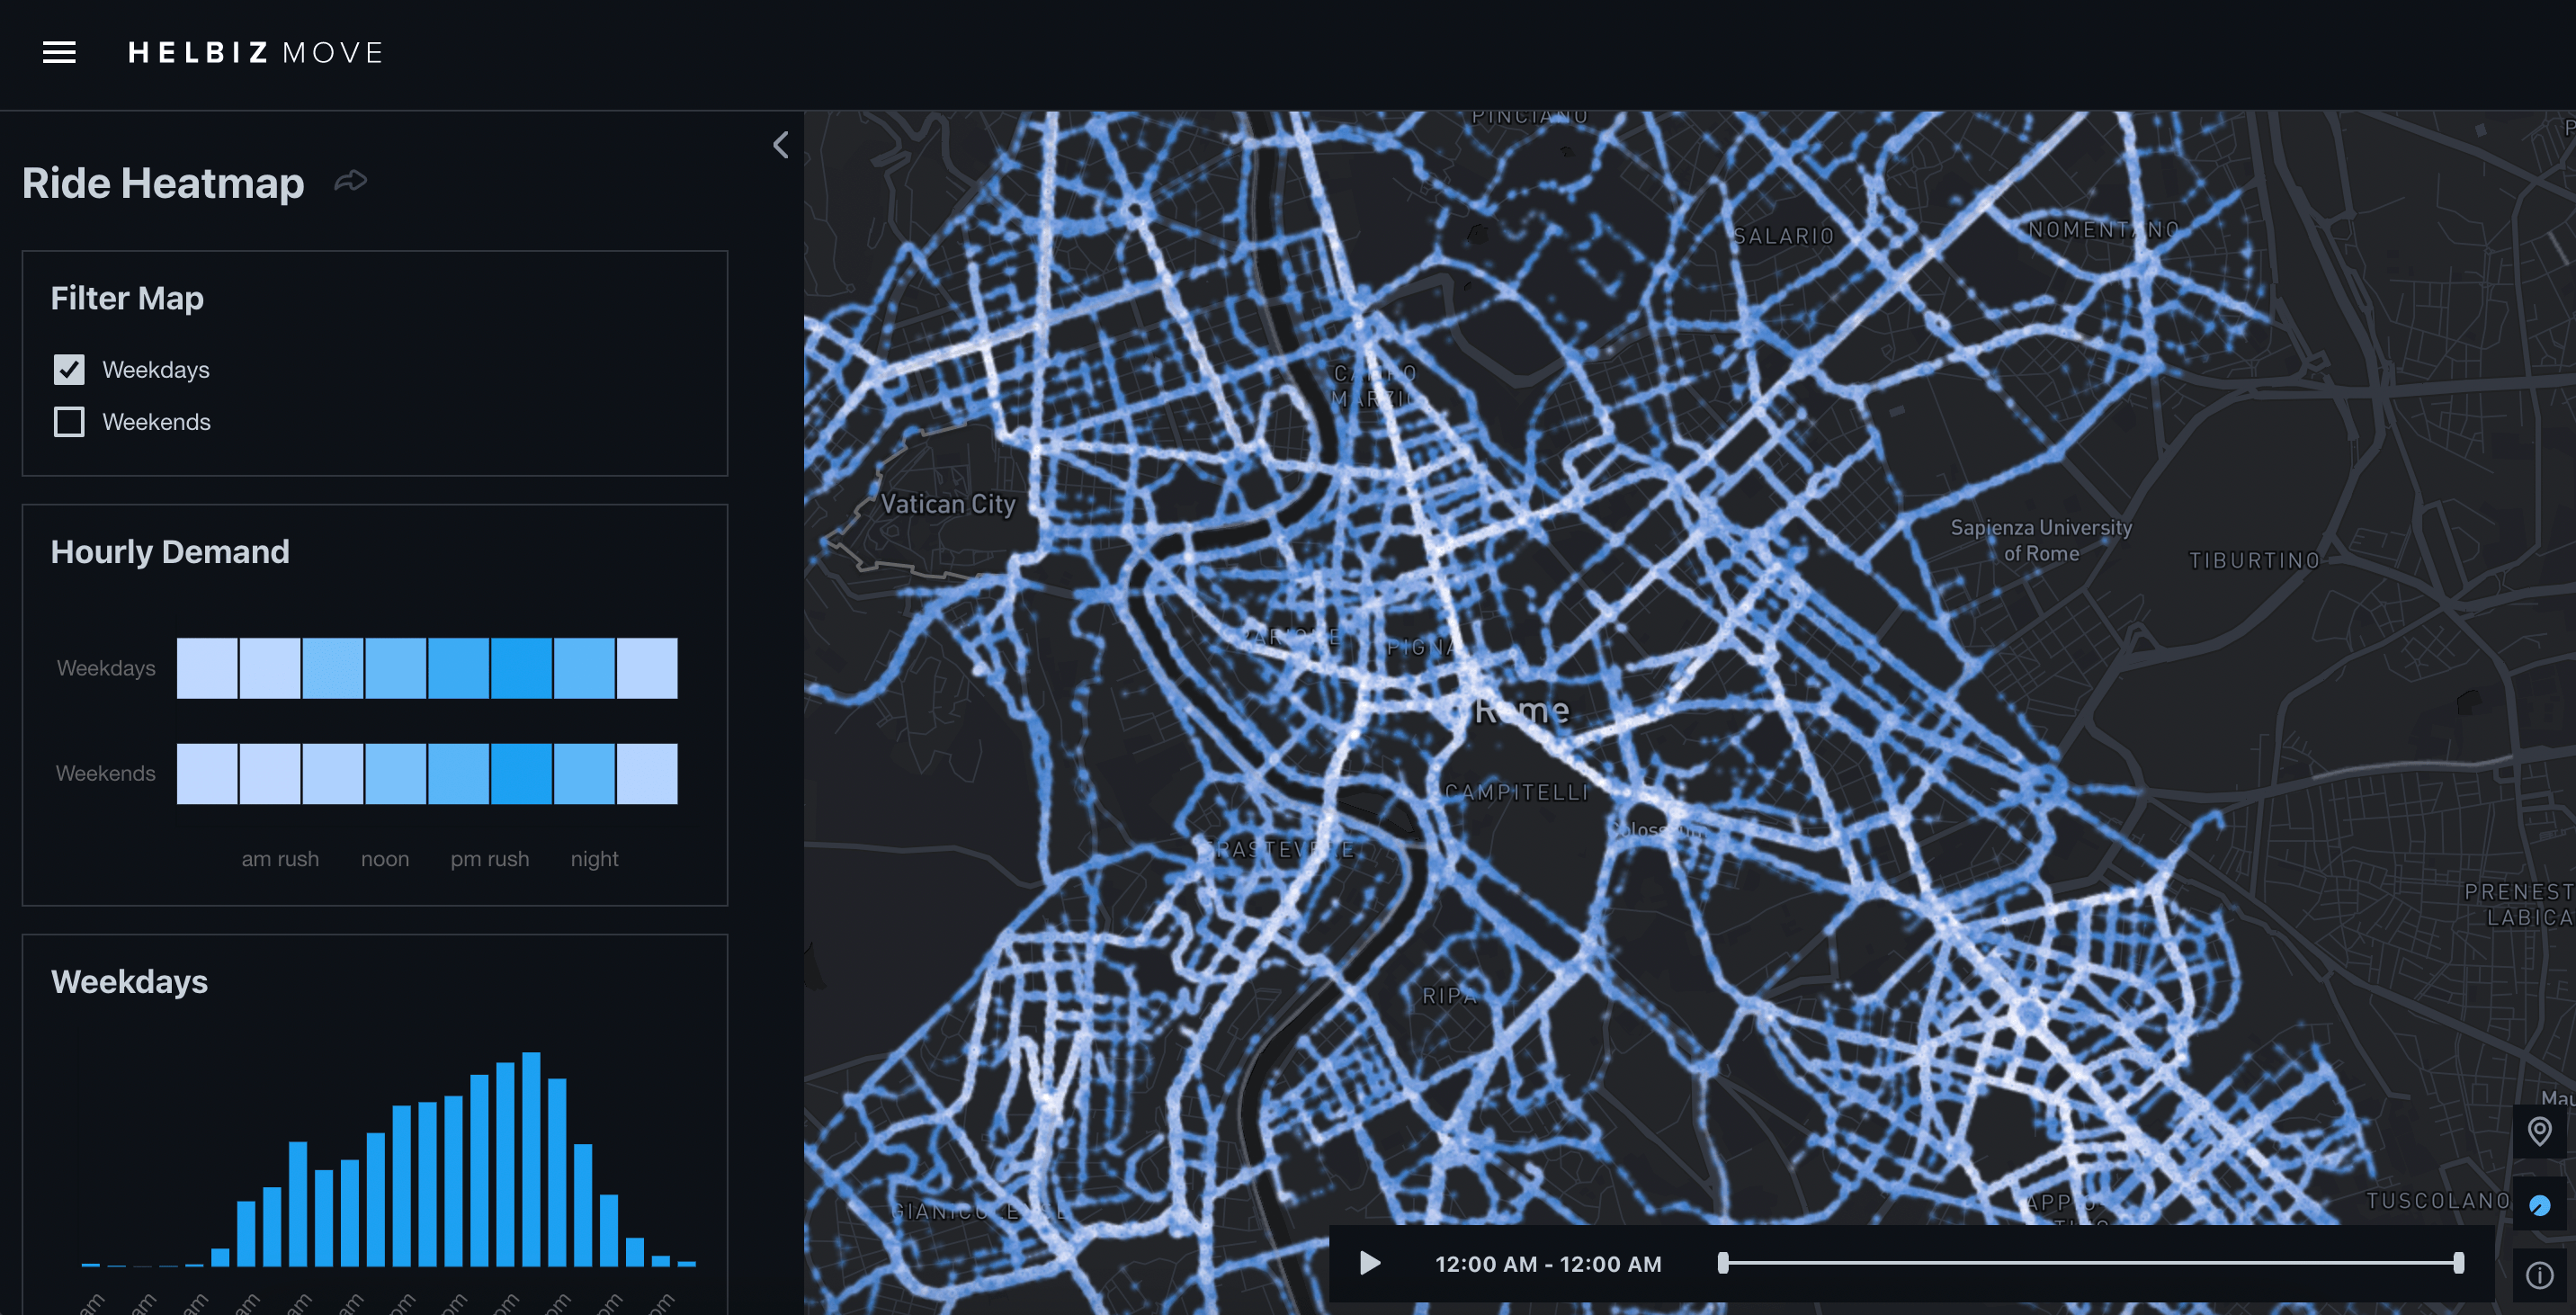Click the 'noon' axis label

[385, 859]
